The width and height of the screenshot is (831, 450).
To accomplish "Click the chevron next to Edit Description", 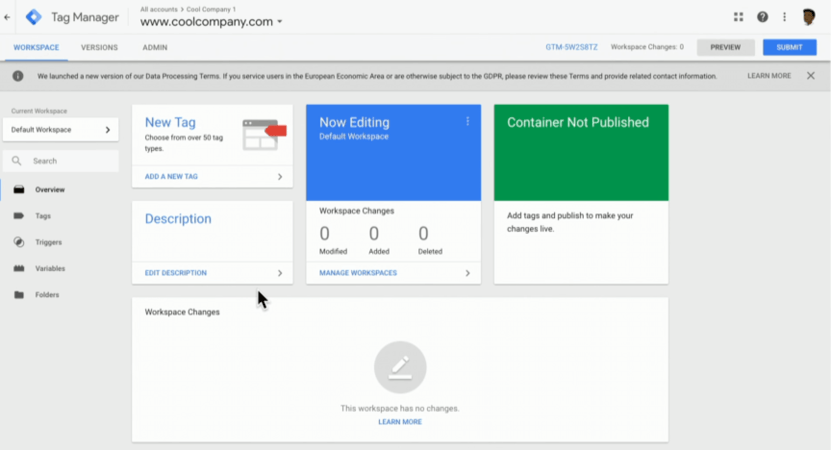I will pyautogui.click(x=280, y=273).
